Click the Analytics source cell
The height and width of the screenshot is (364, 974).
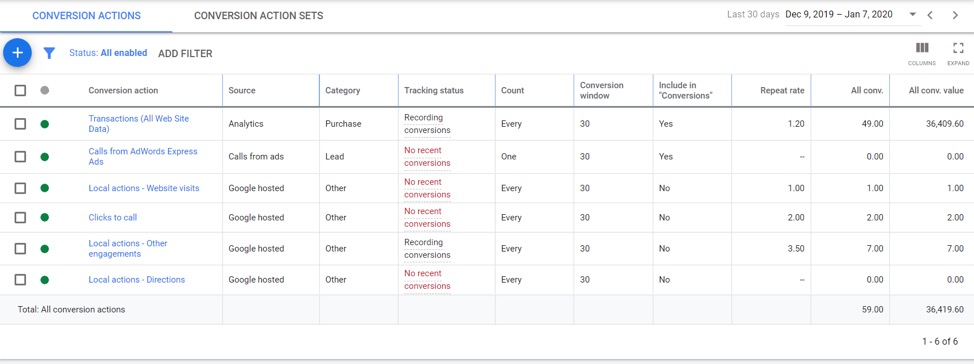tap(245, 124)
